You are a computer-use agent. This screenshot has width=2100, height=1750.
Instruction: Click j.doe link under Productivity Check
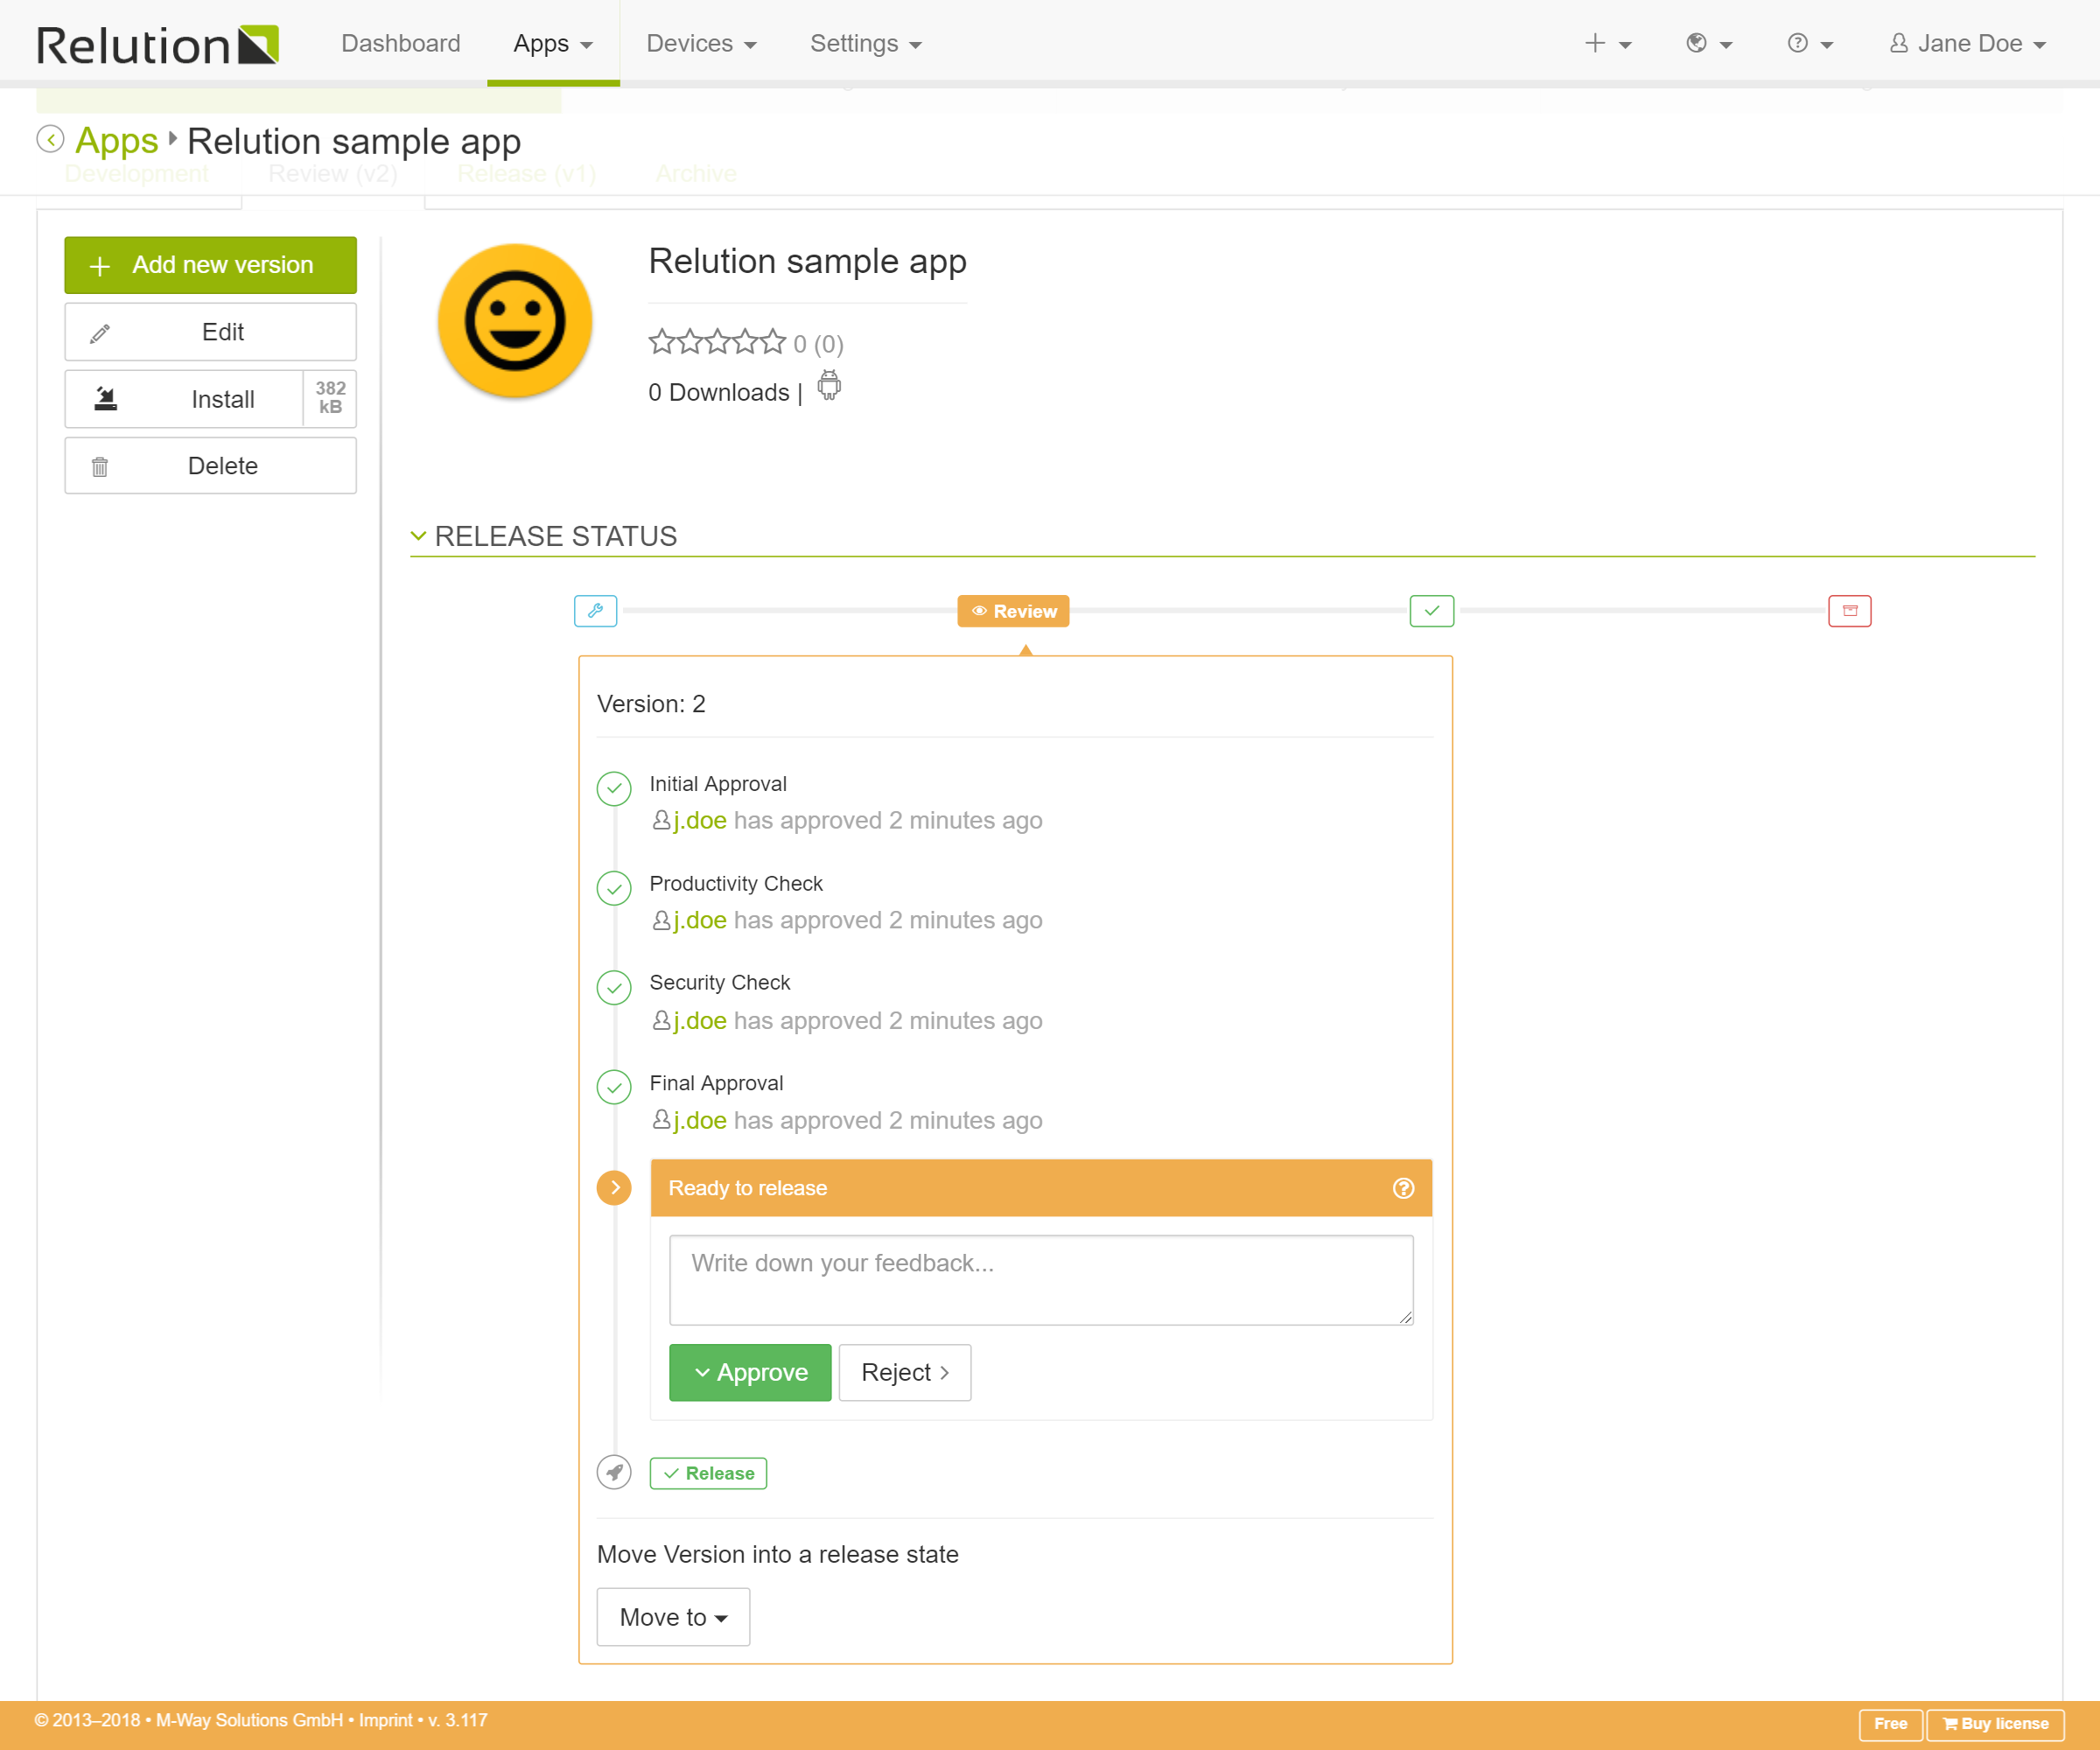tap(700, 920)
